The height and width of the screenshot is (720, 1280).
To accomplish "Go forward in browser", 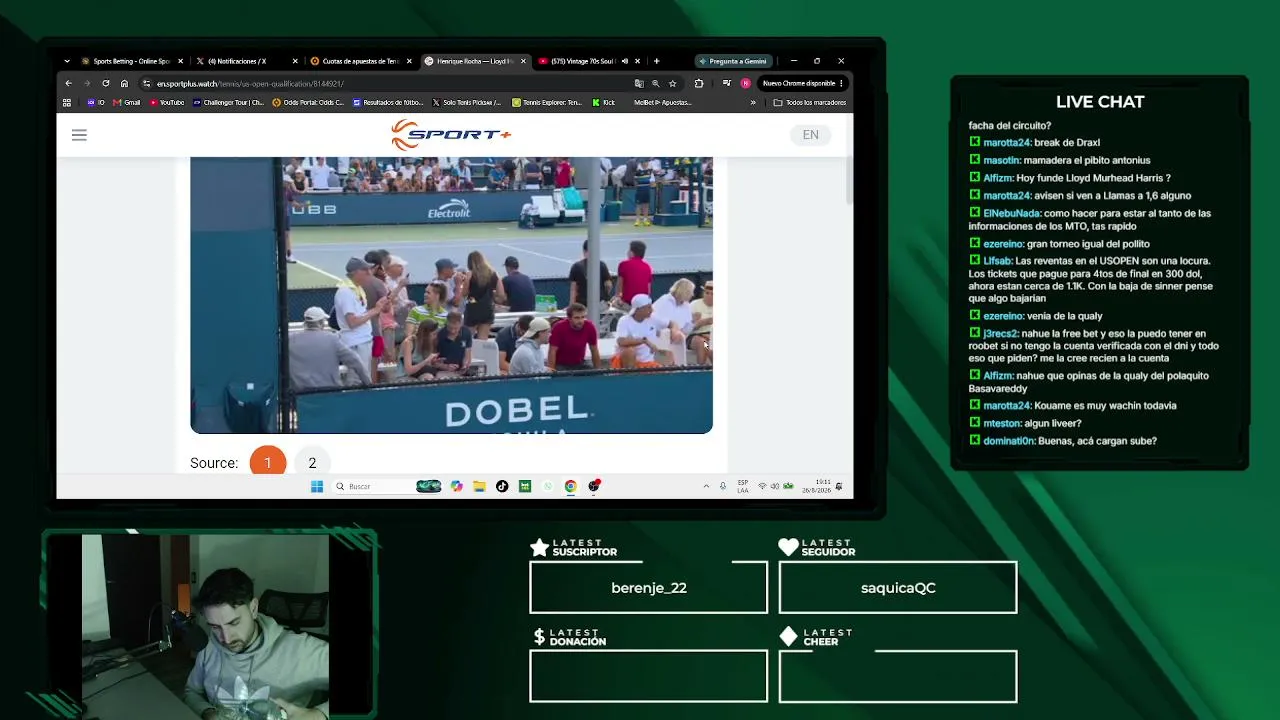I will 87,83.
